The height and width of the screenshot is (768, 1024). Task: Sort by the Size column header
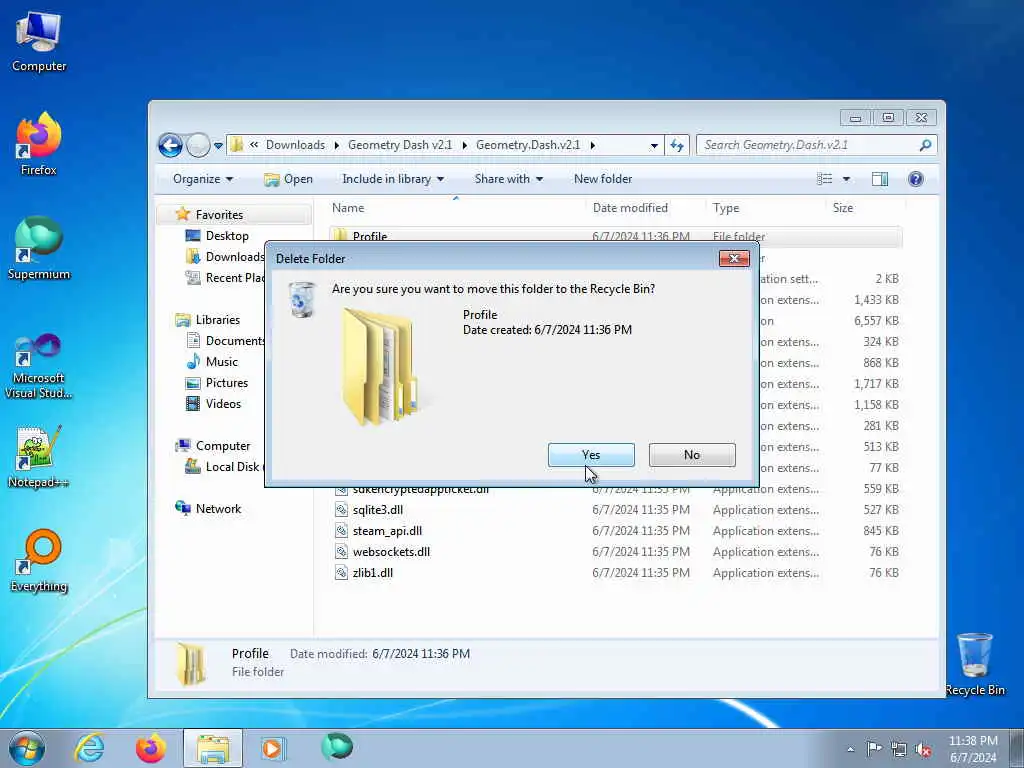click(866, 208)
